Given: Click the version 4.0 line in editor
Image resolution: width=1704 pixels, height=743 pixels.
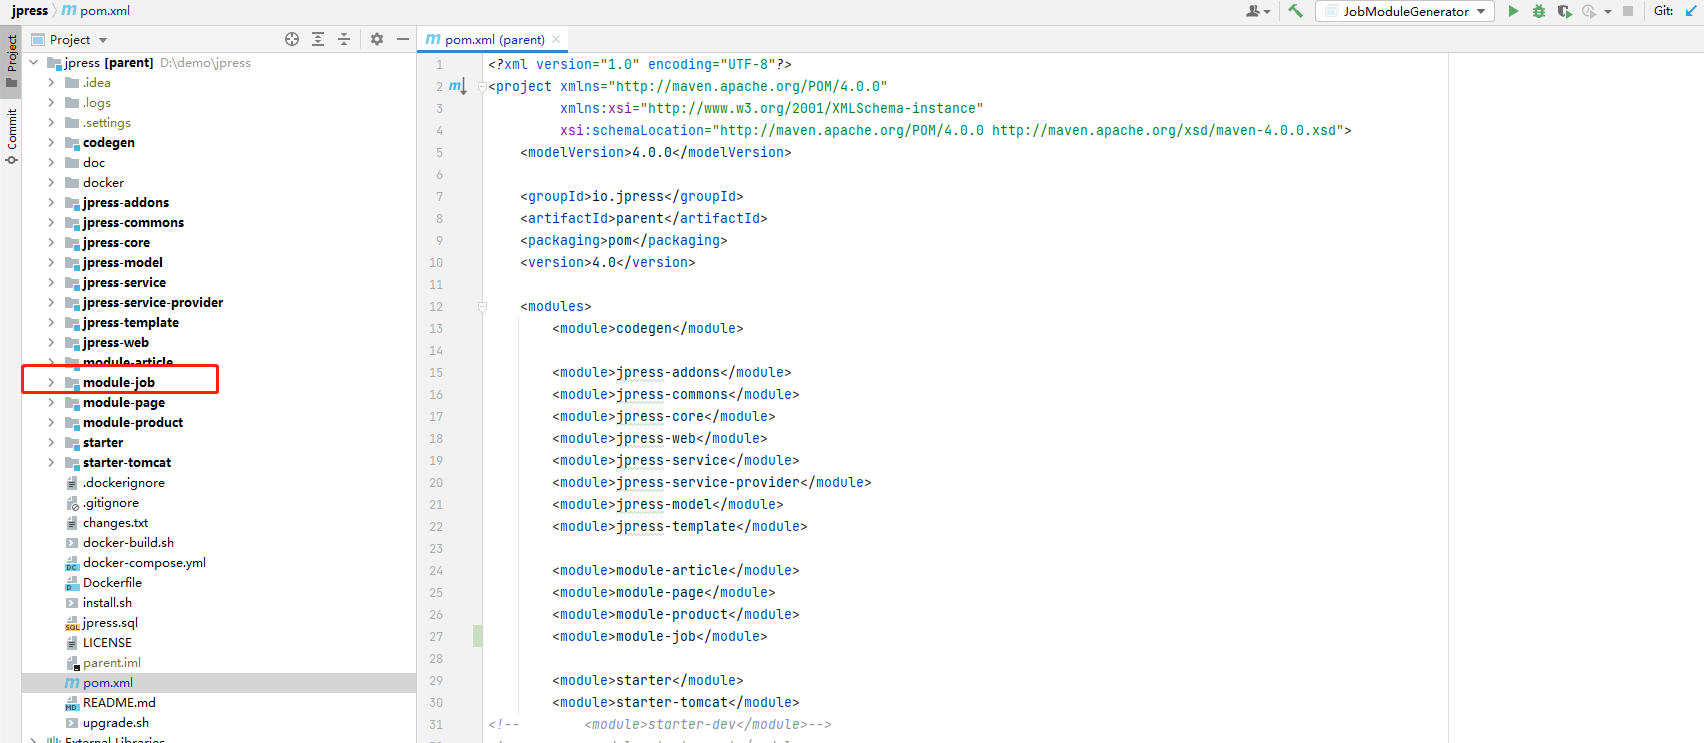Looking at the screenshot, I should pos(607,263).
